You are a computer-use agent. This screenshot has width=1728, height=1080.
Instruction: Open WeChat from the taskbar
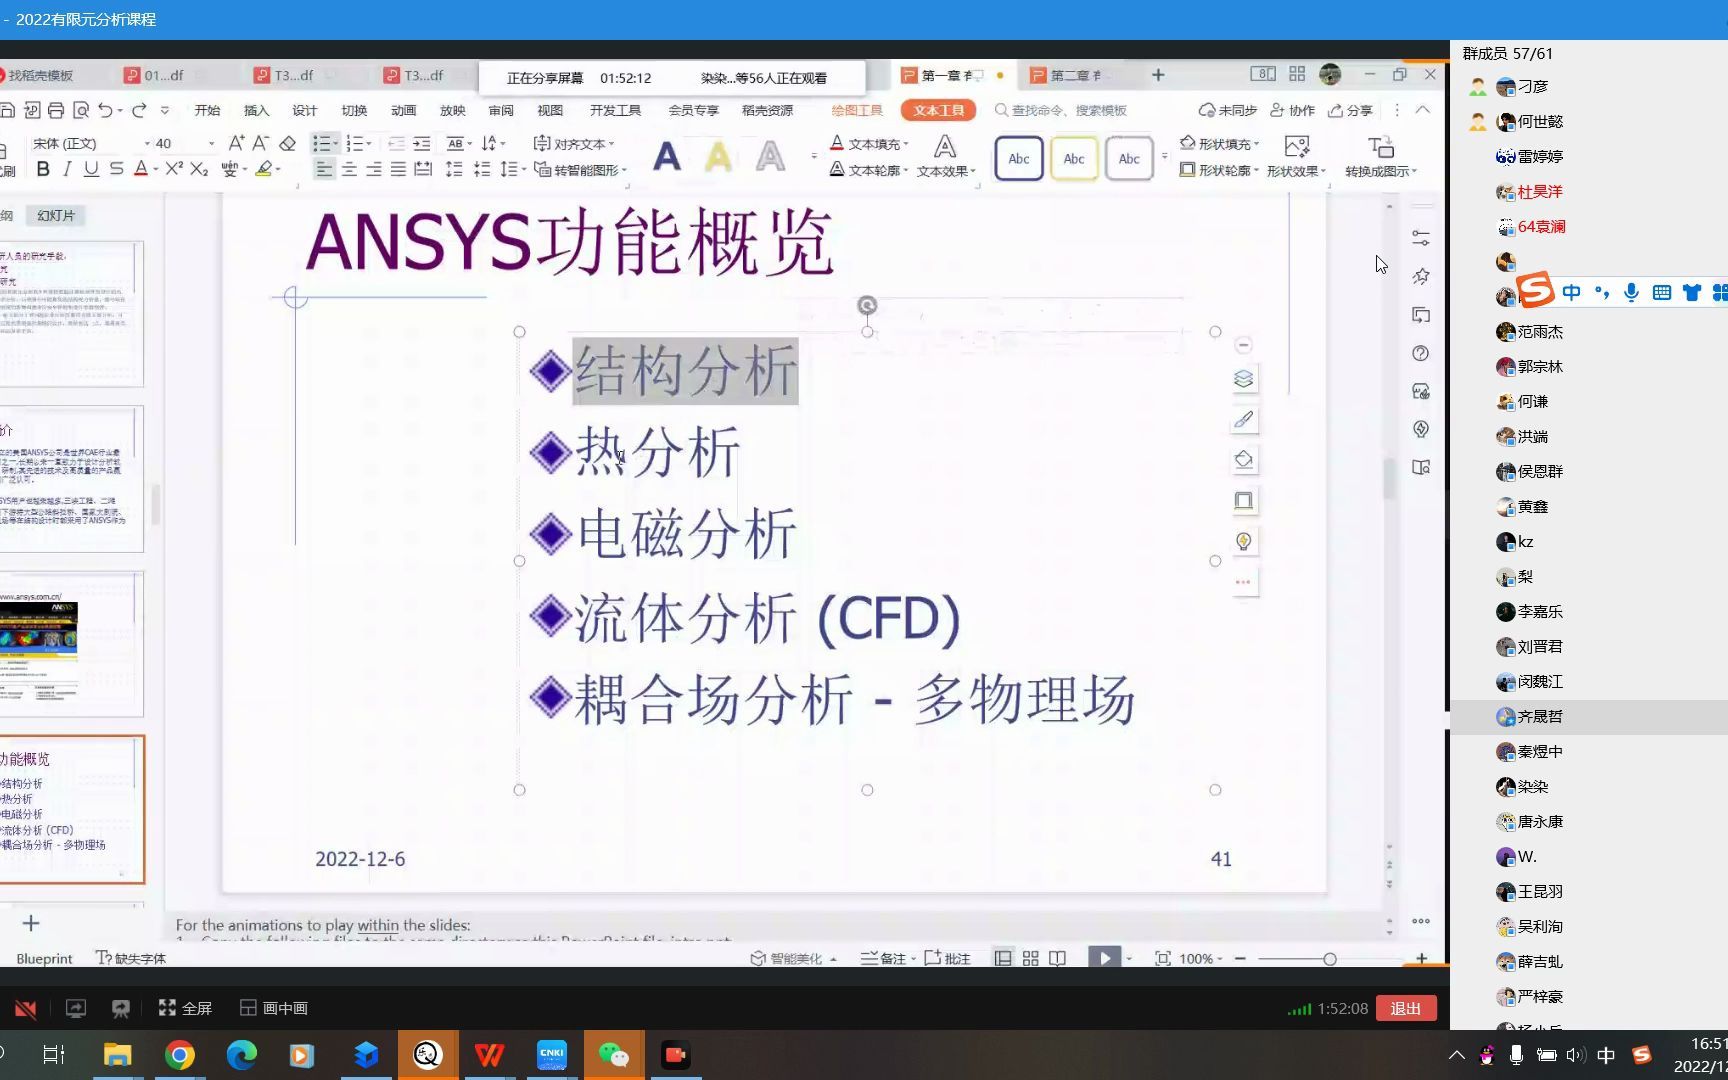click(x=613, y=1055)
